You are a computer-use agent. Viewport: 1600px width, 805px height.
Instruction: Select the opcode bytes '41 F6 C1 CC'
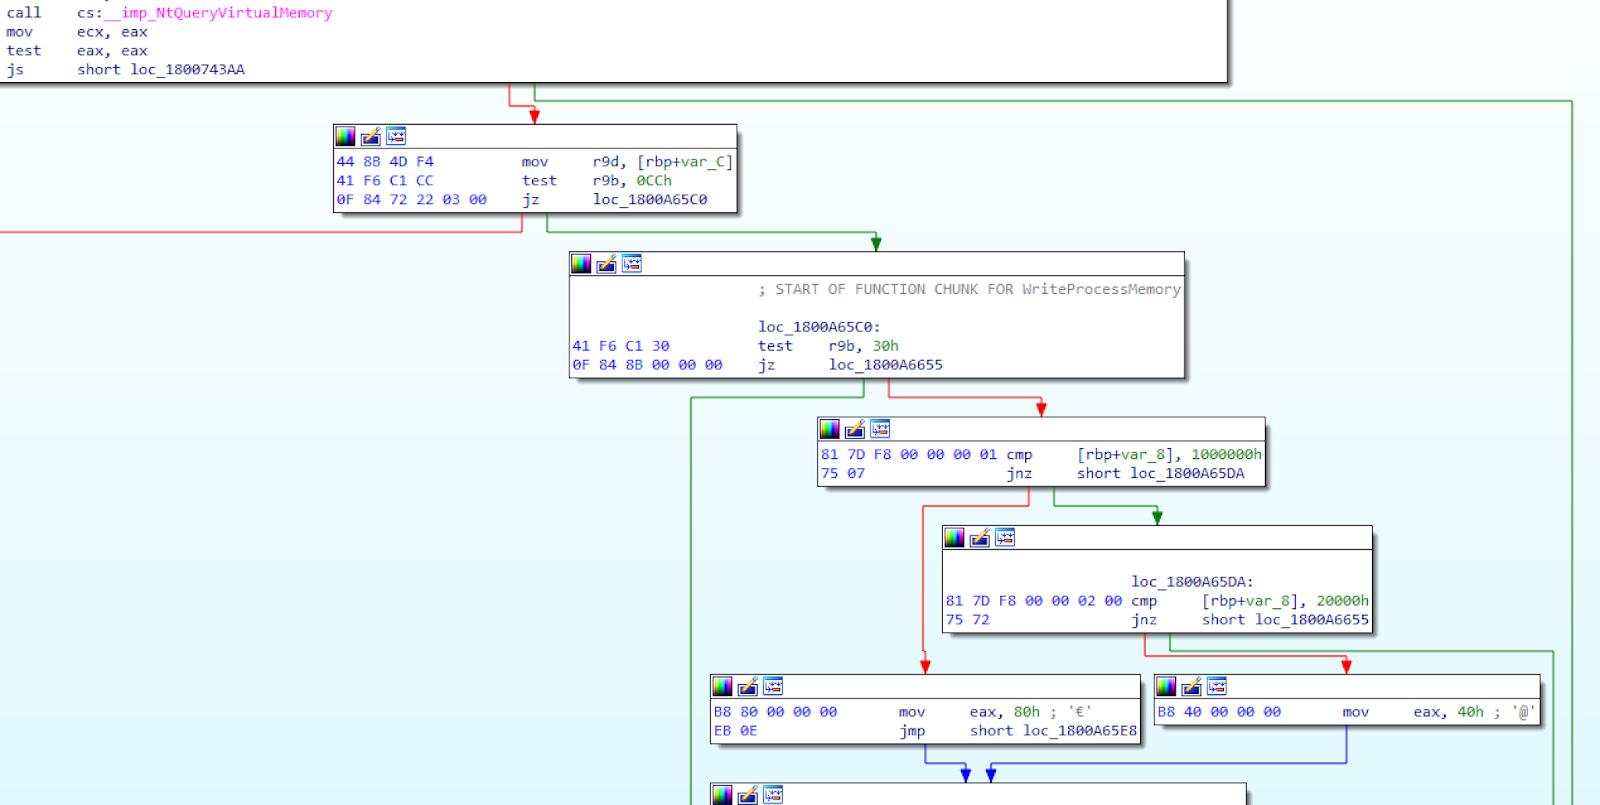tap(385, 181)
